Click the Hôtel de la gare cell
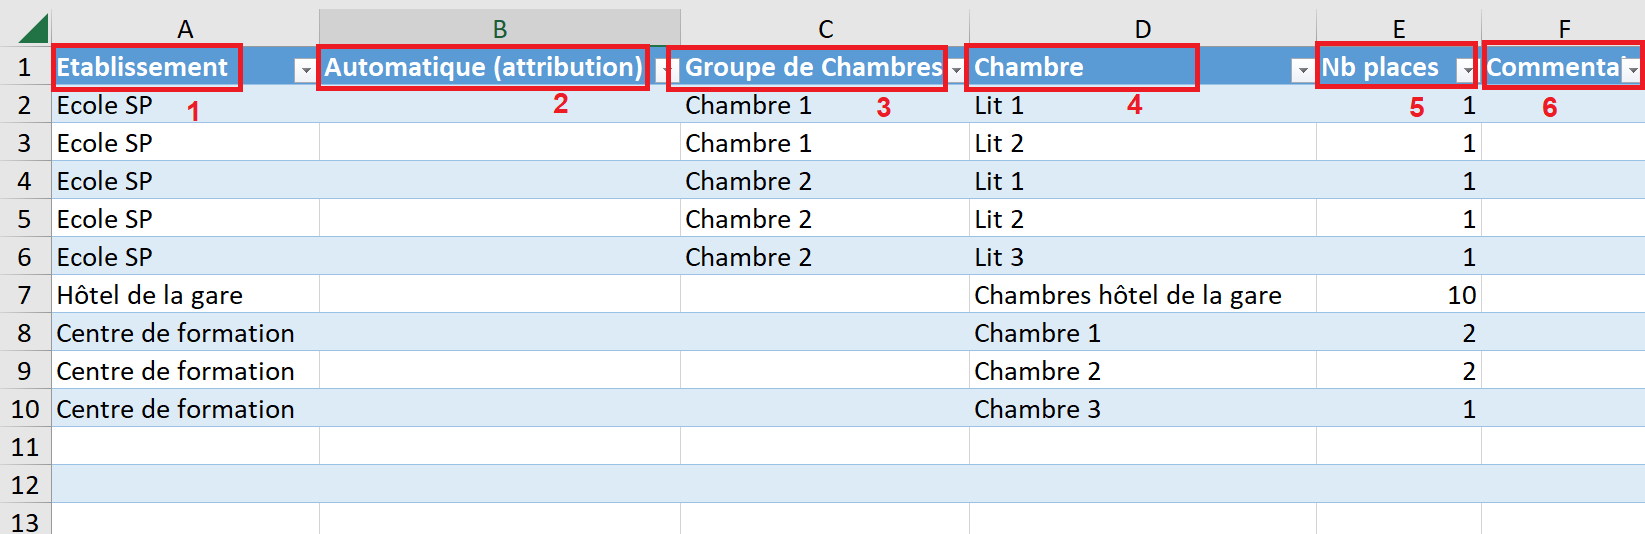This screenshot has width=1645, height=534. point(150,295)
